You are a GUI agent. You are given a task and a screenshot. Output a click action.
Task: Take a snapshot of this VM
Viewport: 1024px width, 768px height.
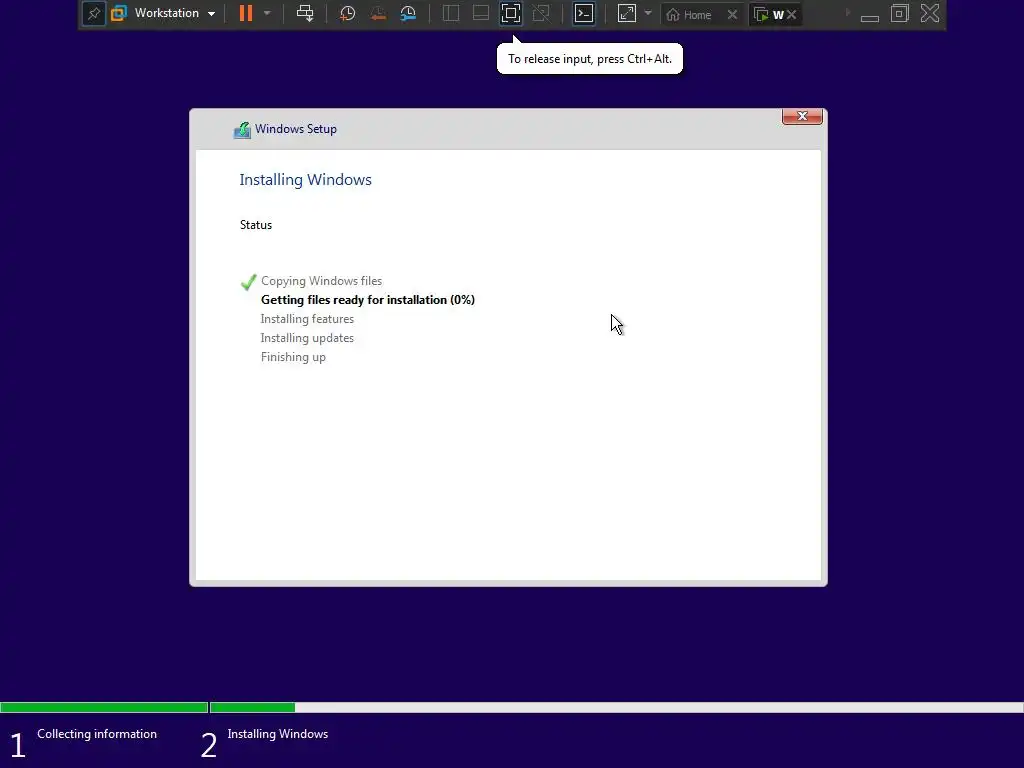pyautogui.click(x=347, y=13)
